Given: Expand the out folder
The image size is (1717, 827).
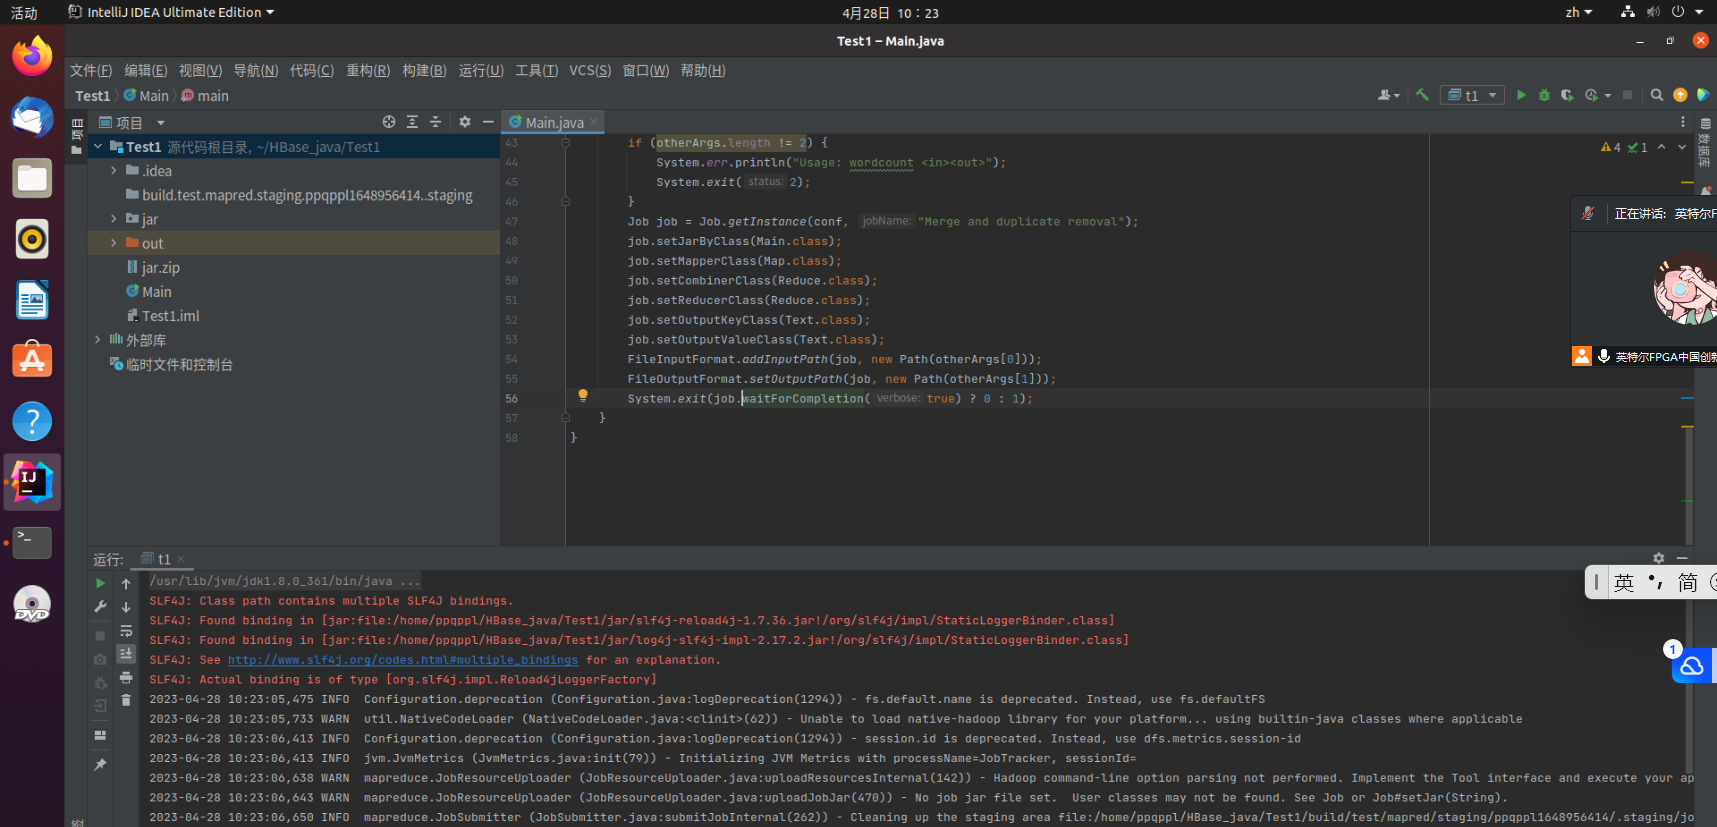Looking at the screenshot, I should 114,243.
